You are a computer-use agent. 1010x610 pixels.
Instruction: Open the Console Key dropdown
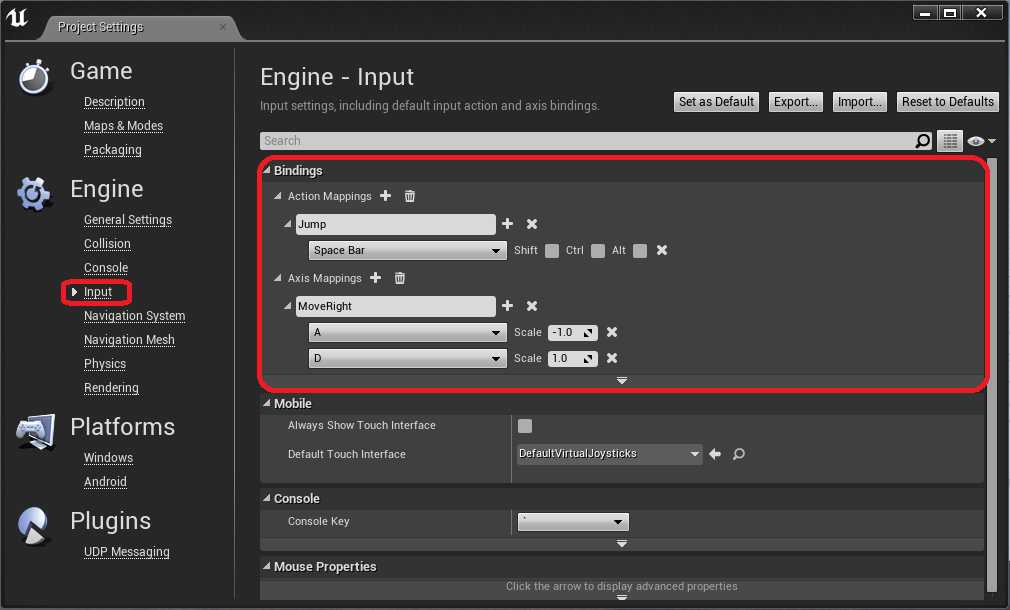pos(573,522)
